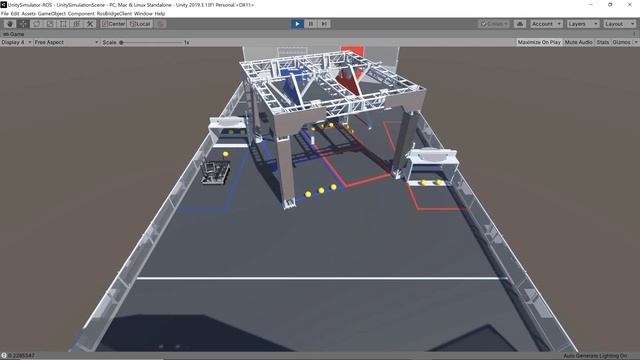The width and height of the screenshot is (640, 360).
Task: Click the Unity logo in the title bar
Action: [4, 4]
